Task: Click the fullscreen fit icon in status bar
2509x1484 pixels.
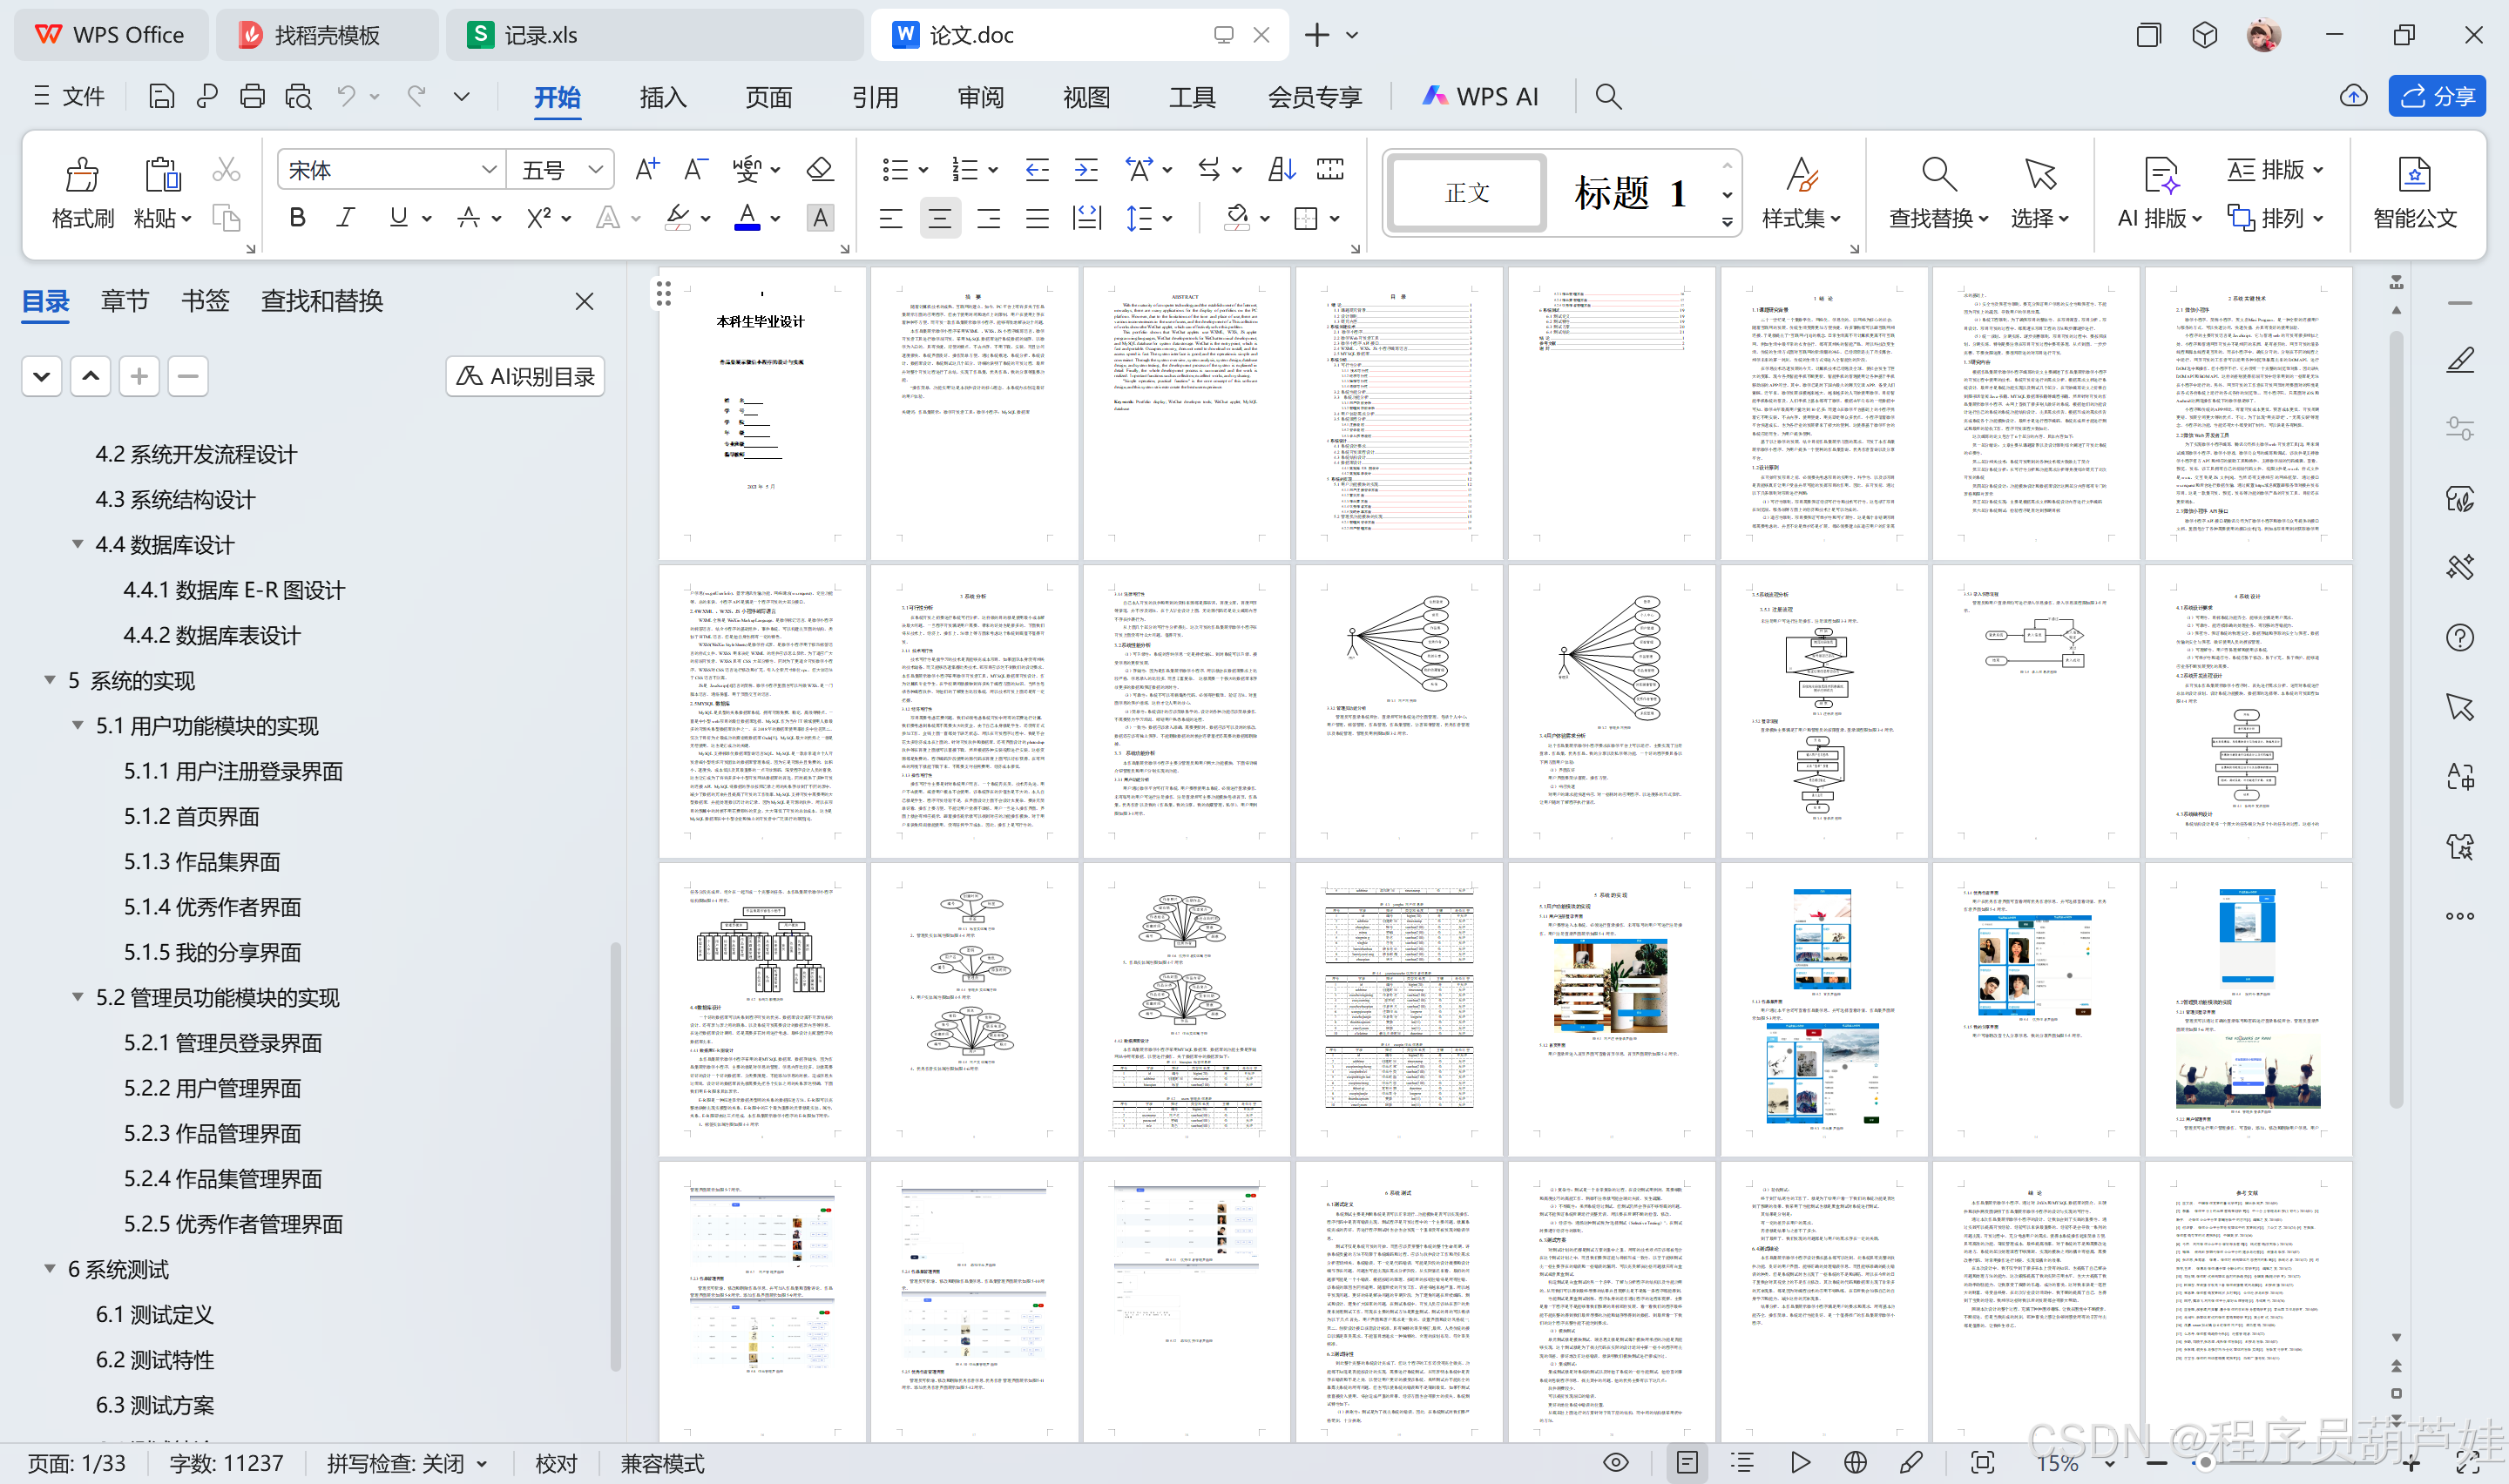Action: point(1982,1462)
